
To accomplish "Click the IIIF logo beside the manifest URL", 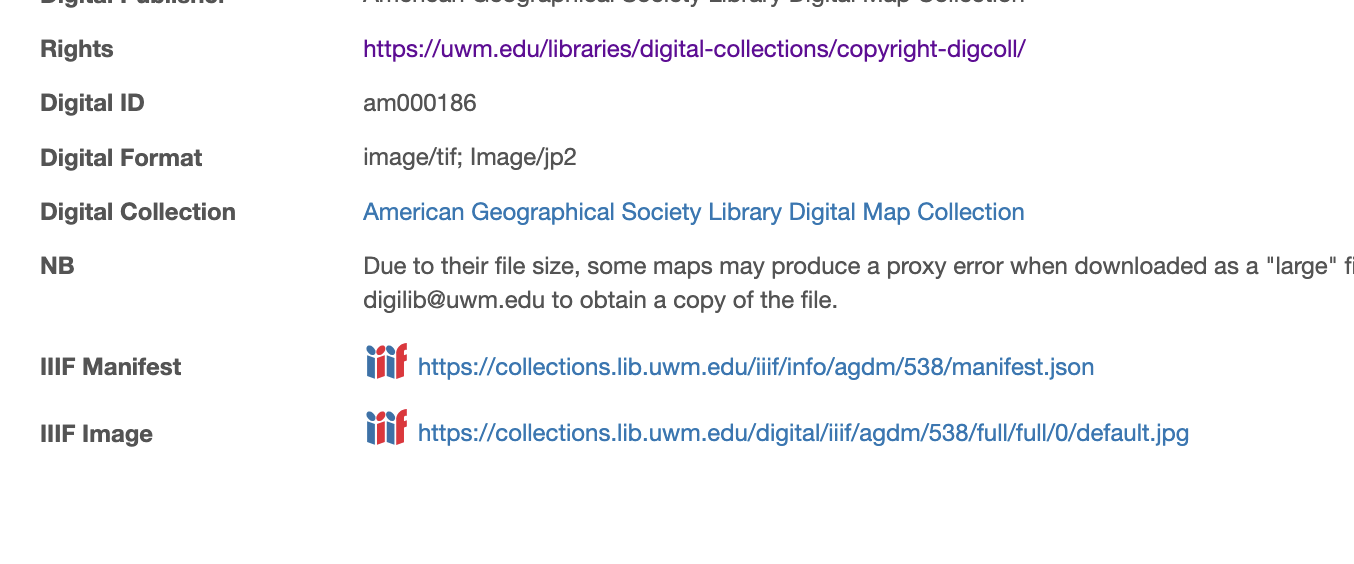I will pos(386,362).
